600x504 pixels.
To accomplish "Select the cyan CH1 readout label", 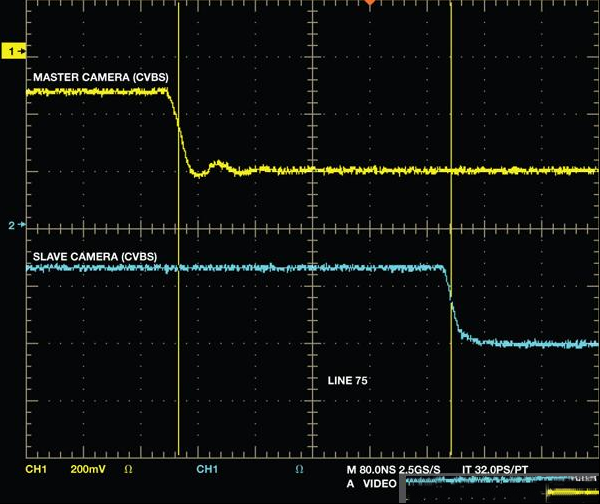I will click(207, 469).
